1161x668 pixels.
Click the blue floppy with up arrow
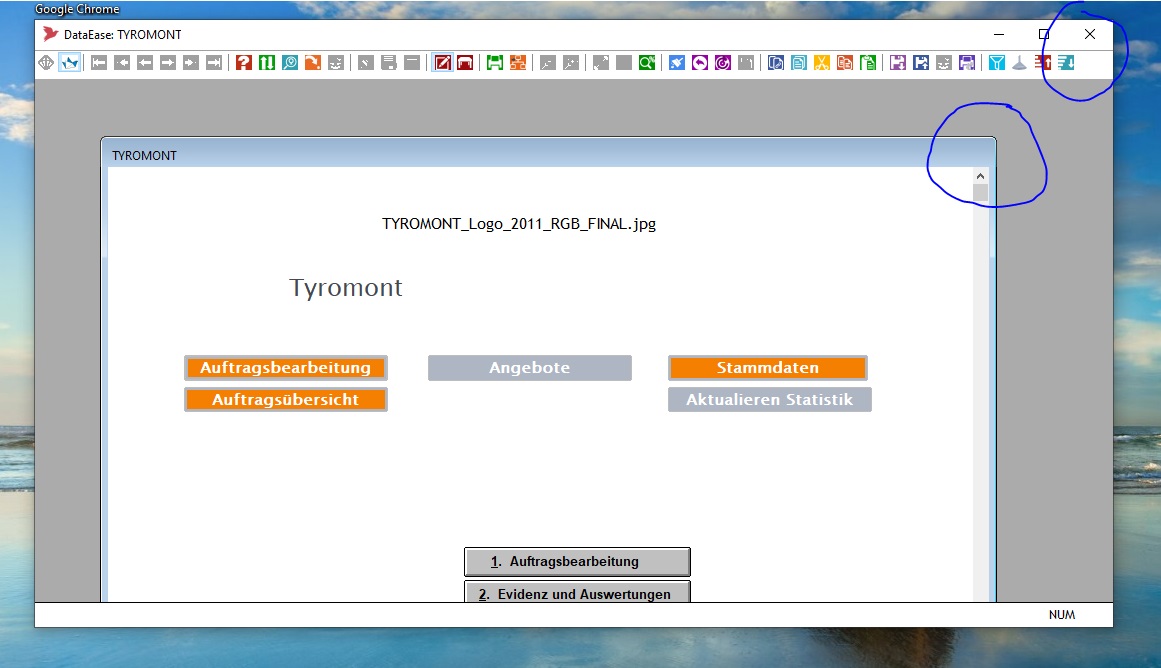921,63
